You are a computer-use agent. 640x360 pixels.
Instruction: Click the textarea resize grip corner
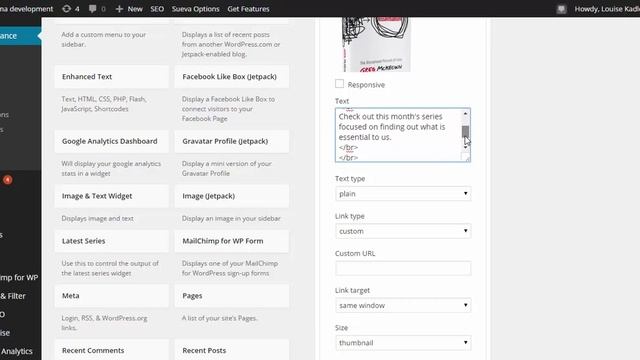click(x=466, y=158)
